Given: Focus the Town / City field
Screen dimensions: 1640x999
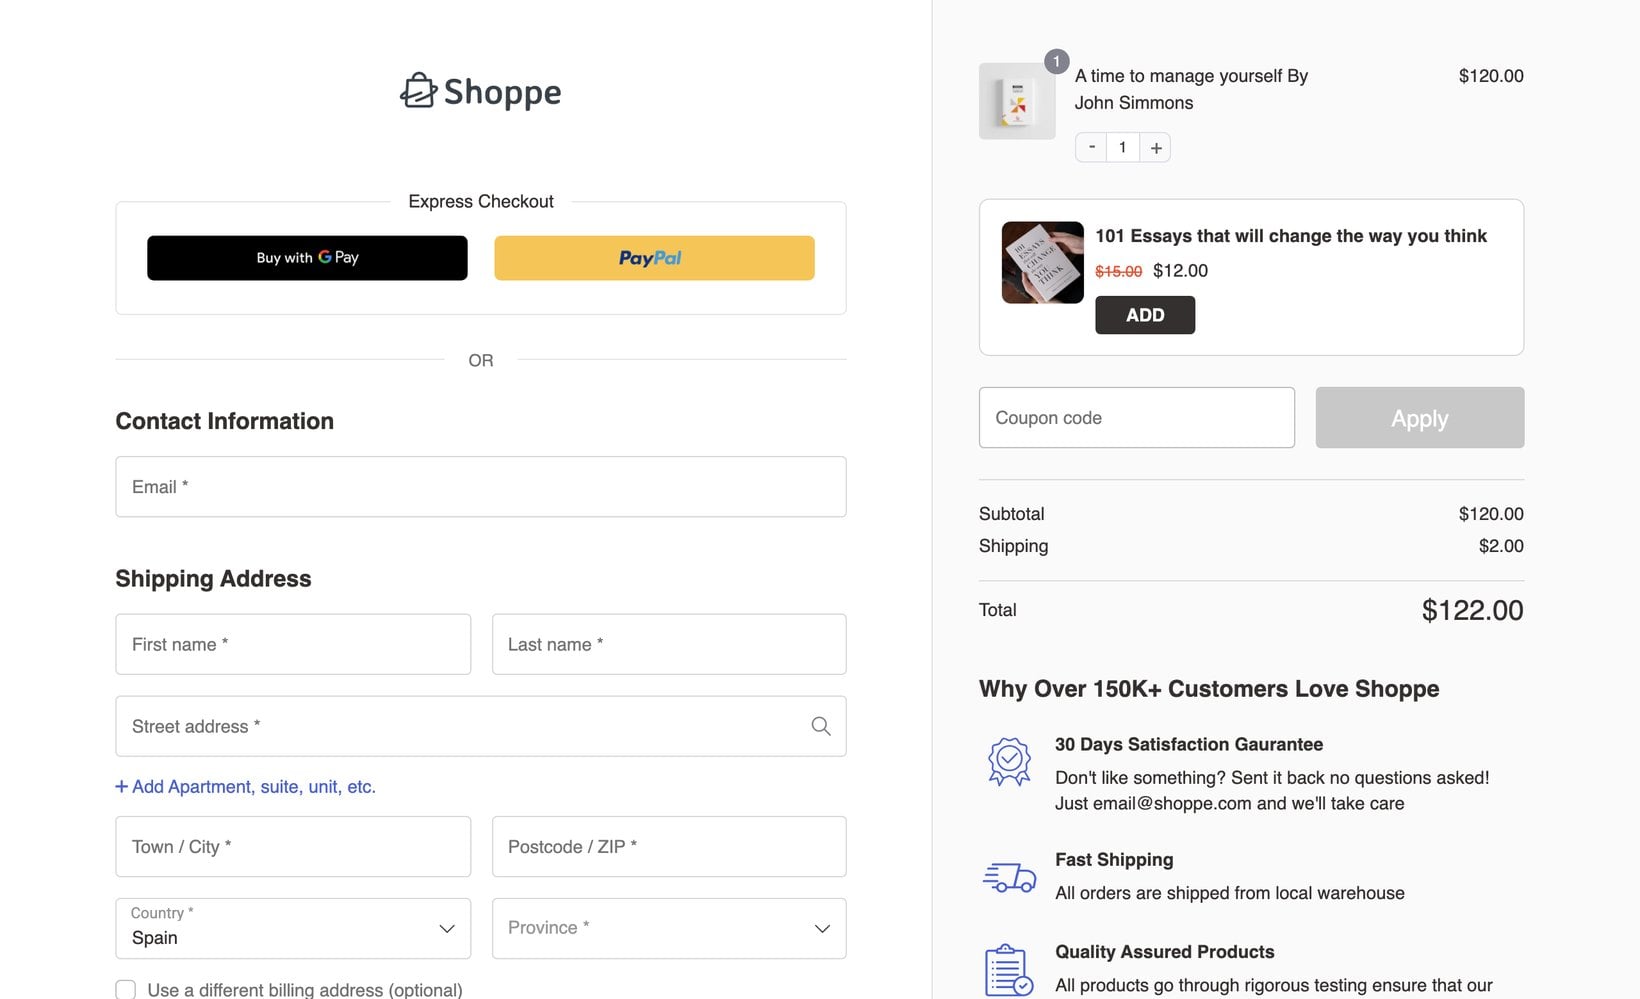Looking at the screenshot, I should click(293, 847).
